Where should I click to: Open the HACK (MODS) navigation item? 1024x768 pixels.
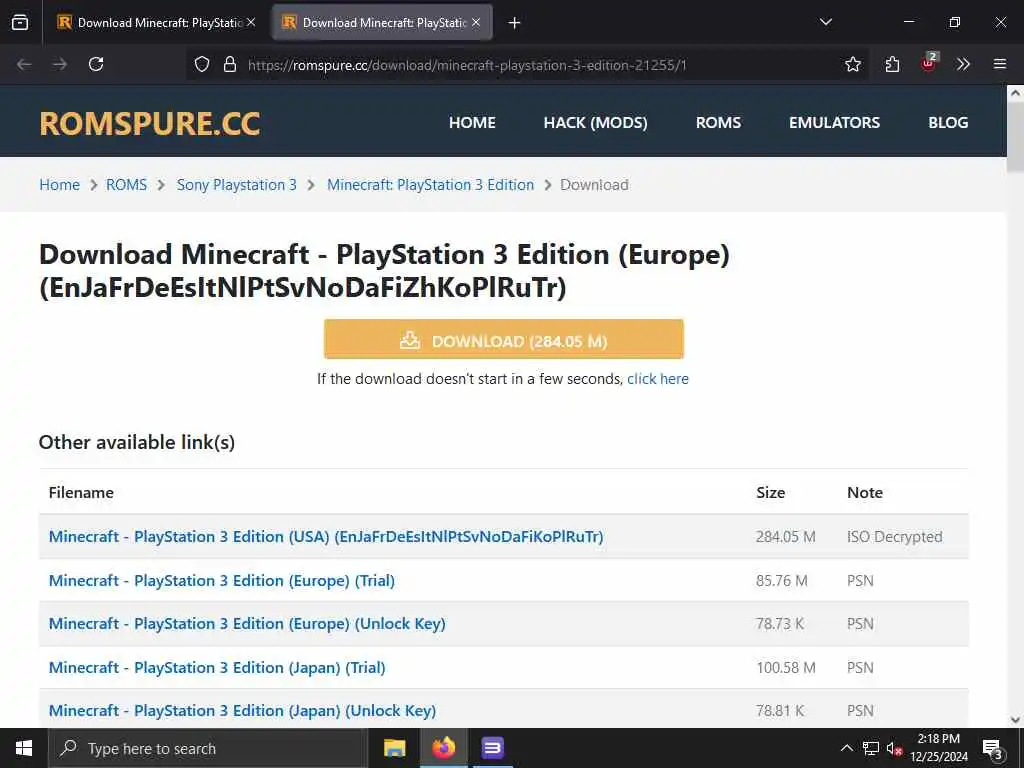(596, 122)
